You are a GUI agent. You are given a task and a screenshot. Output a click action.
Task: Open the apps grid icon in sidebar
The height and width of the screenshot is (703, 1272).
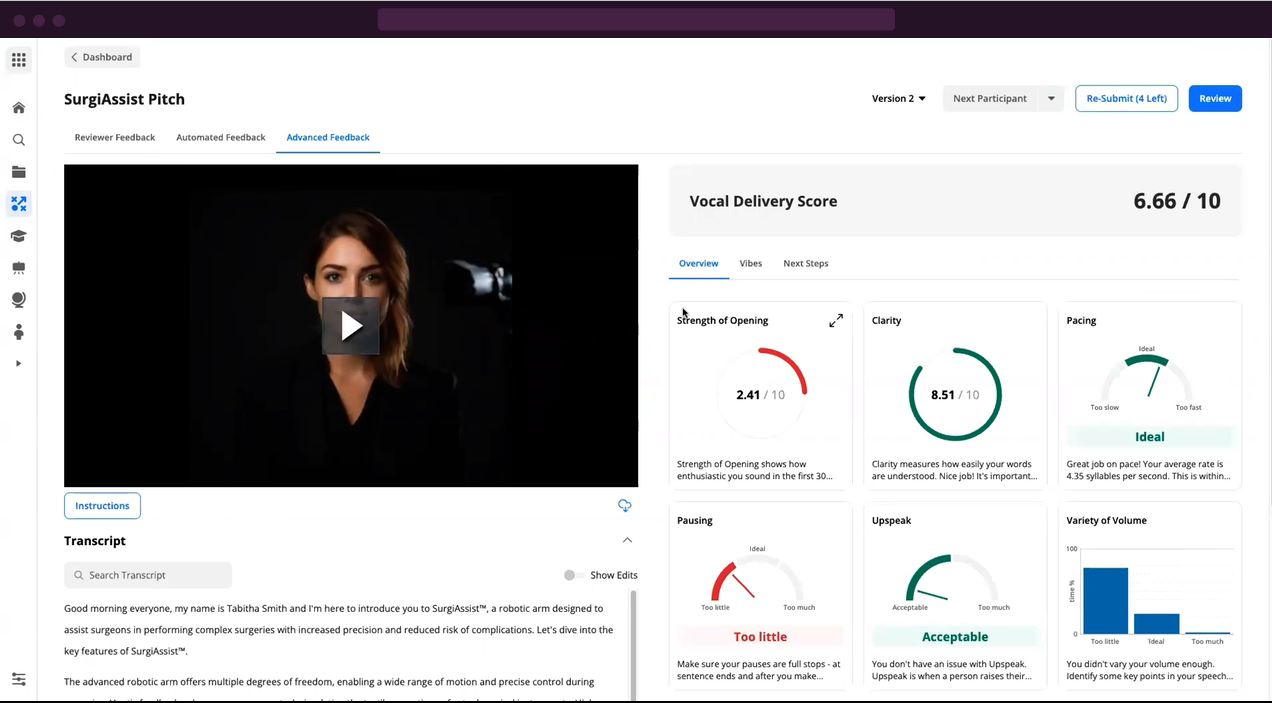click(18, 60)
